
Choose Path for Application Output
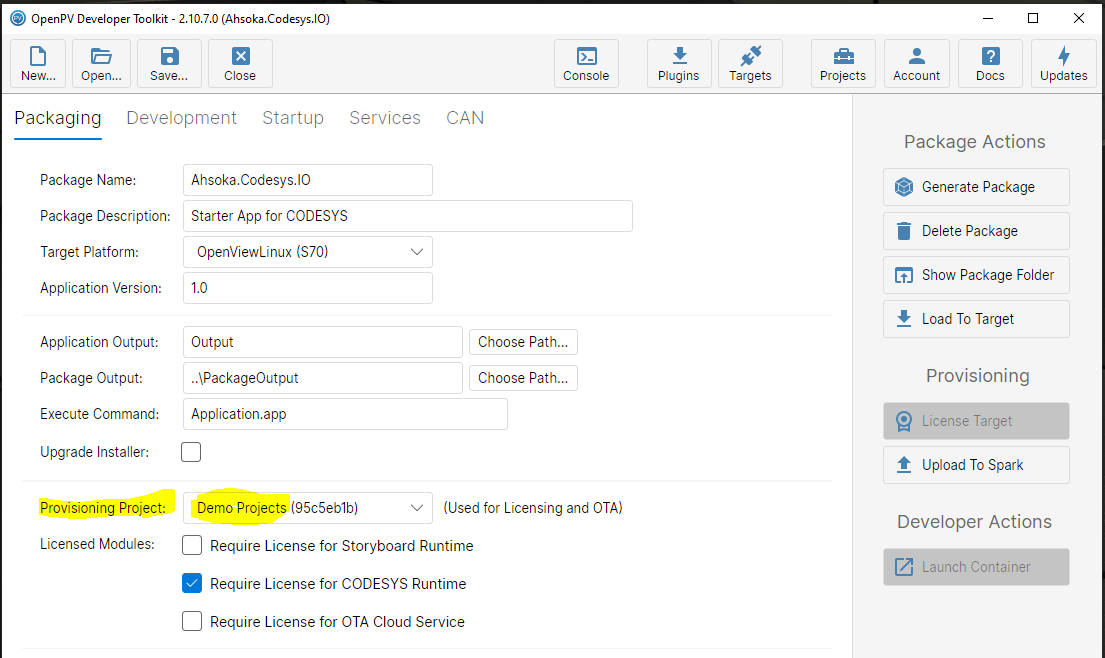coord(523,342)
